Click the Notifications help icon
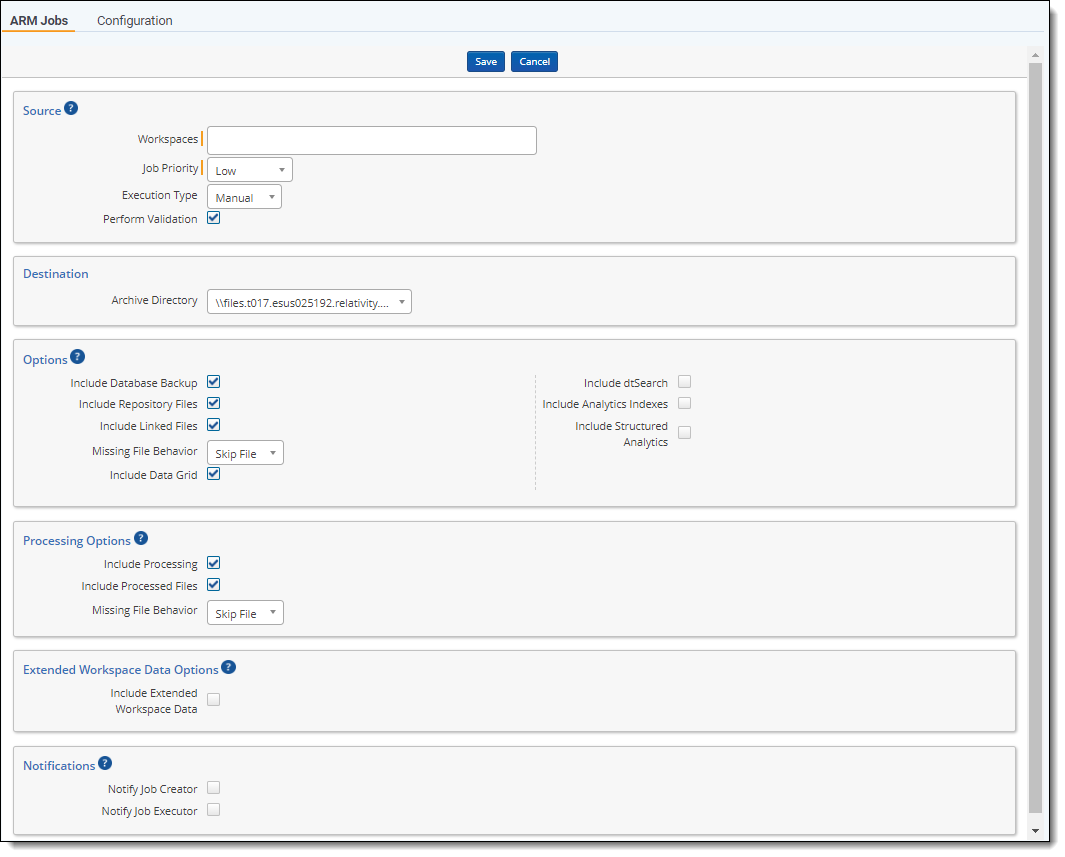The height and width of the screenshot is (857, 1065). [x=105, y=764]
